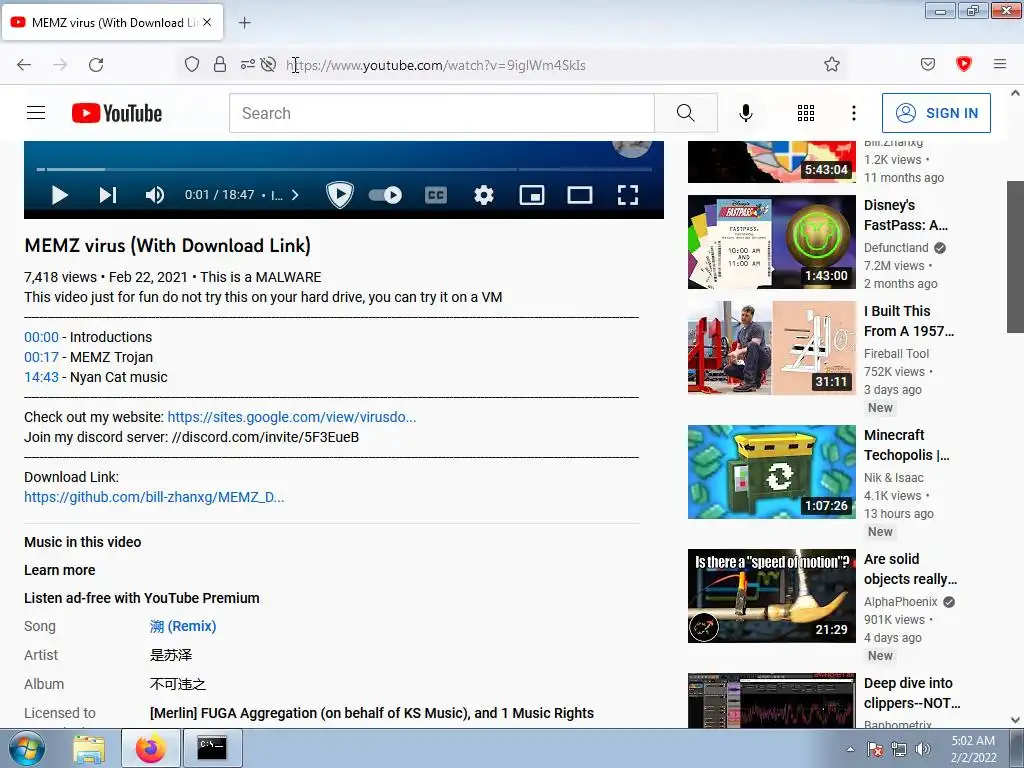The height and width of the screenshot is (768, 1024).
Task: Click the Firefox taskbar icon
Action: 151,748
